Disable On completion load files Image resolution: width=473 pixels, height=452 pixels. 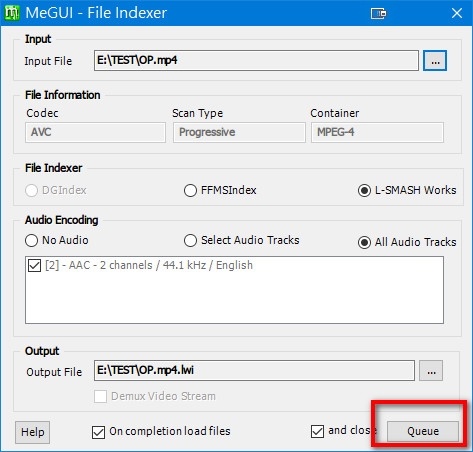(x=98, y=432)
